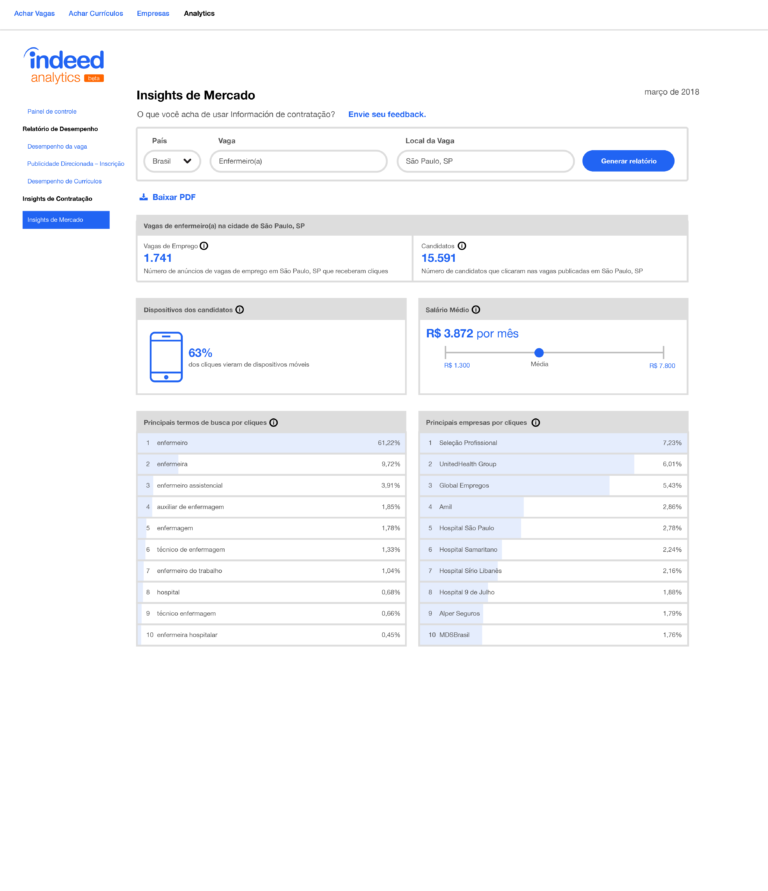Click the Insights de Mercado page heading
This screenshot has height=891, width=768.
pos(195,95)
